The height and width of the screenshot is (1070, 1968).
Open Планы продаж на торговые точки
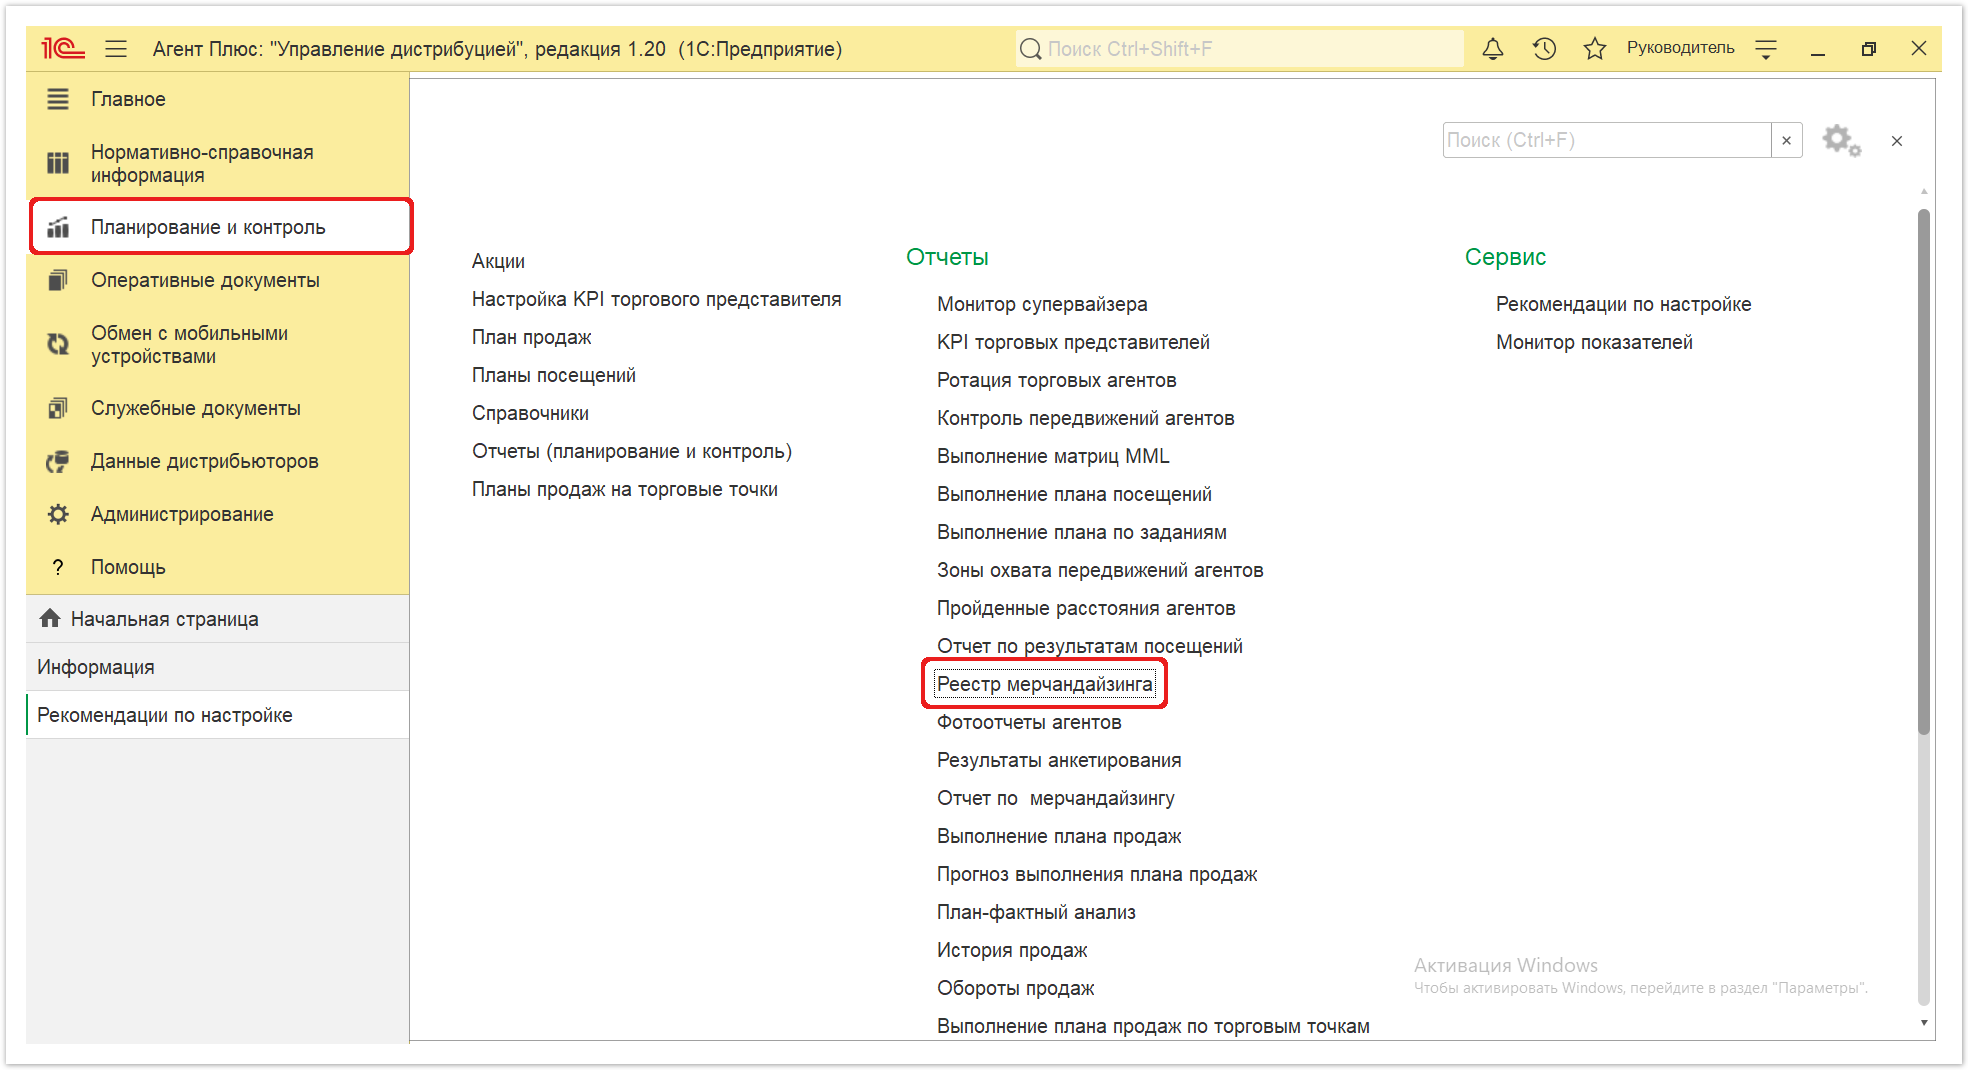(x=624, y=489)
